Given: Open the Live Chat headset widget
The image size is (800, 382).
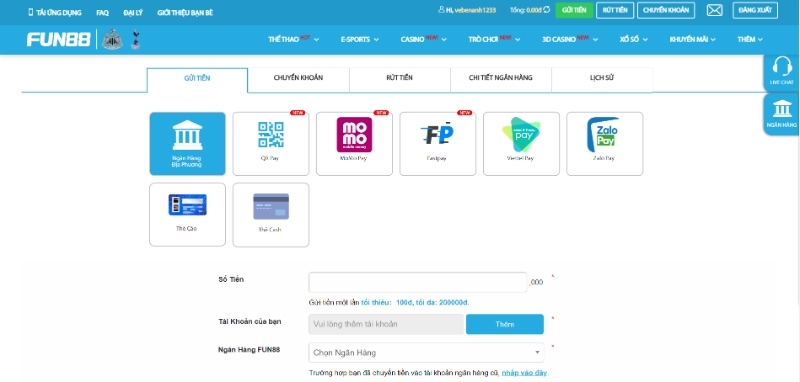Looking at the screenshot, I should pos(782,71).
